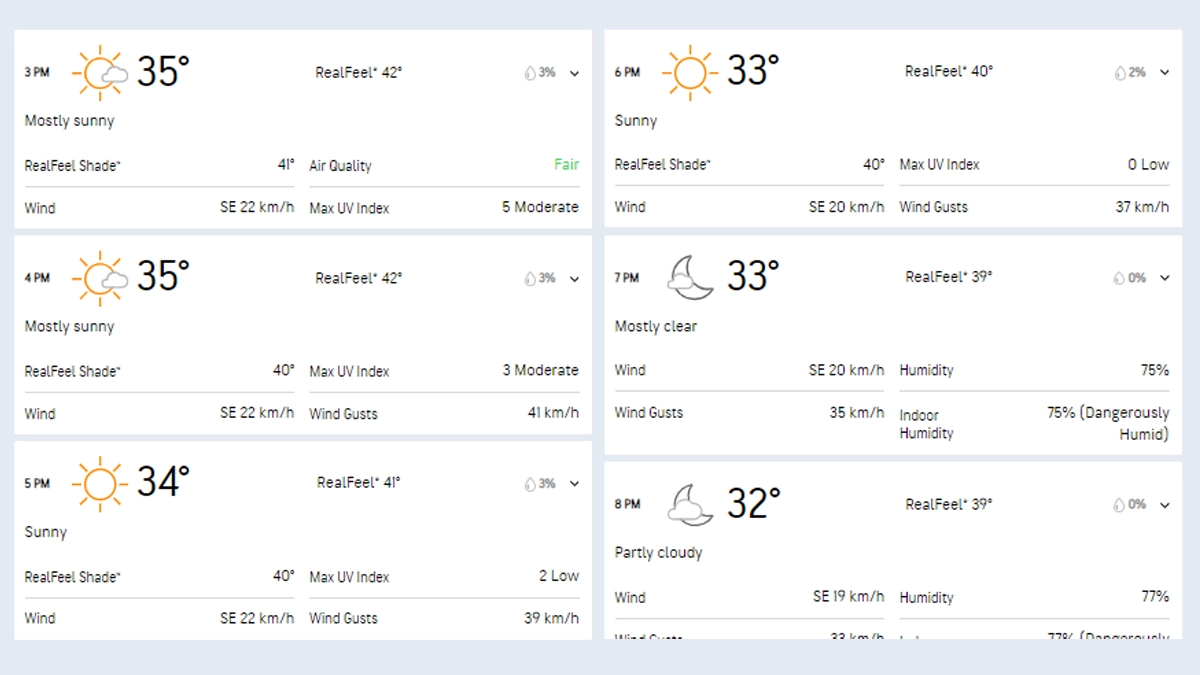
Task: Collapse the 3 PM forecast card chevron
Action: point(574,73)
